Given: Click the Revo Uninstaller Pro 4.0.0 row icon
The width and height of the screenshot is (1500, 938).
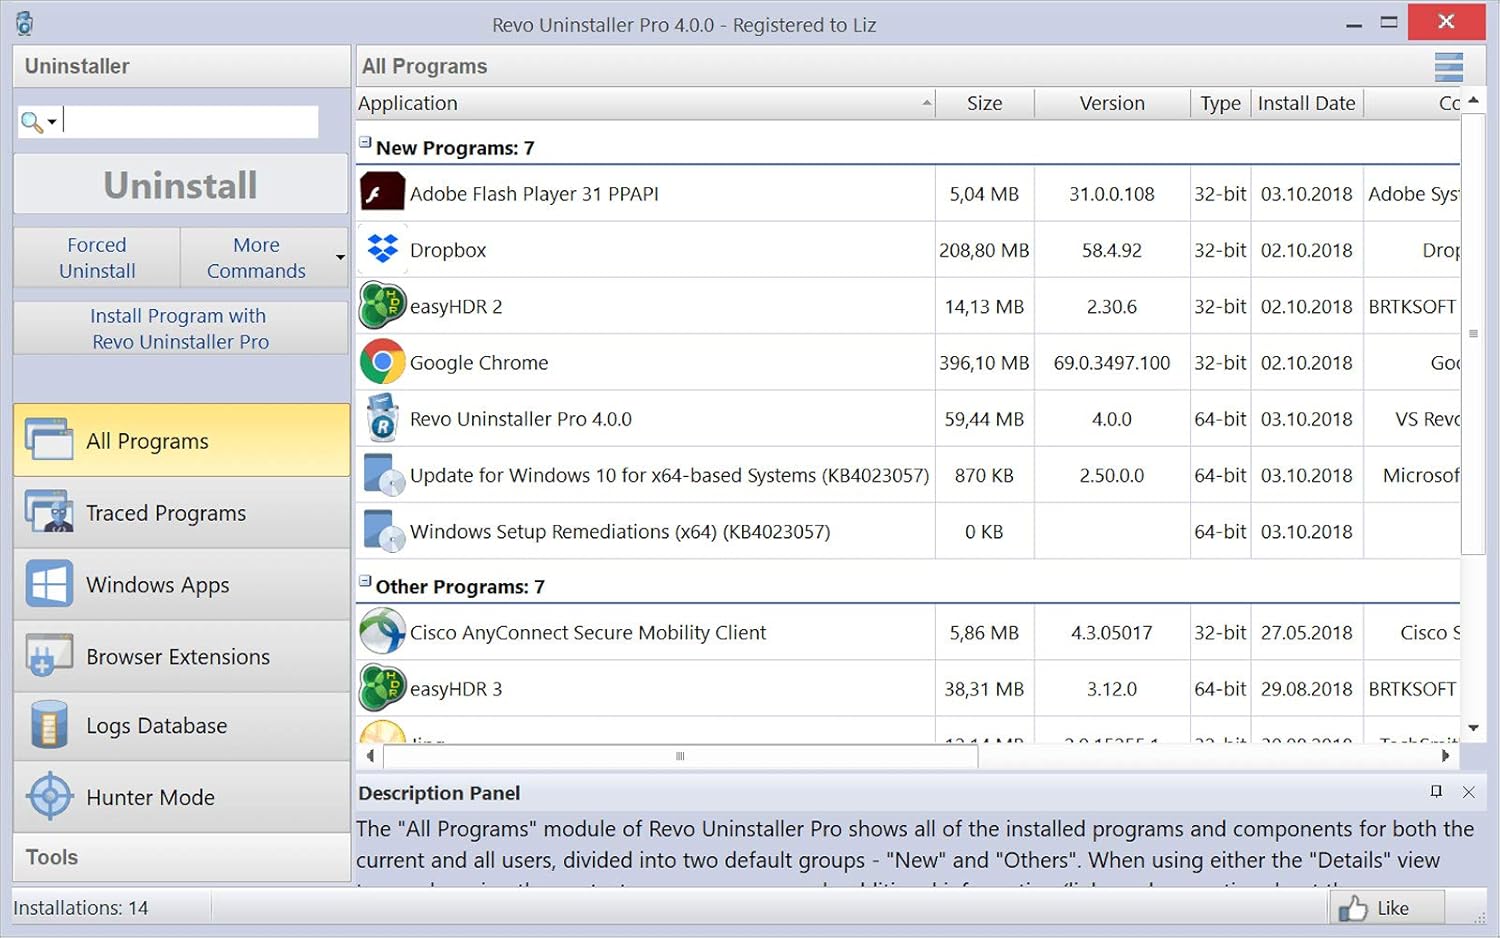Looking at the screenshot, I should [x=382, y=417].
